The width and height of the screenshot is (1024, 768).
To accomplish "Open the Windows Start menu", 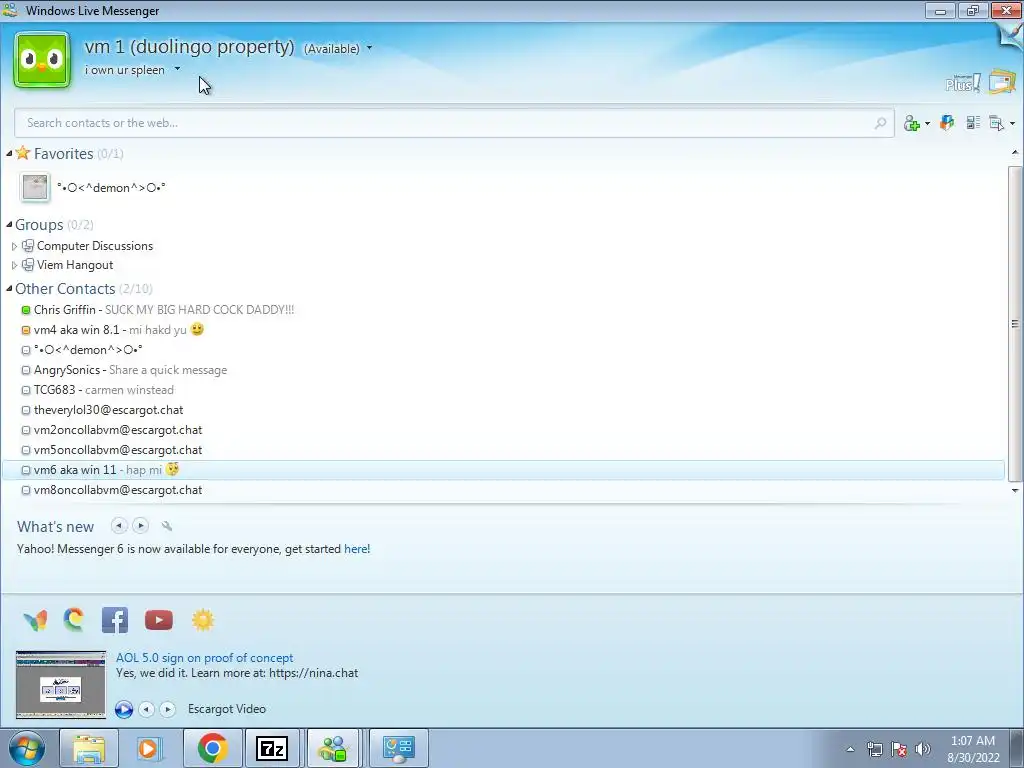I will (26, 748).
